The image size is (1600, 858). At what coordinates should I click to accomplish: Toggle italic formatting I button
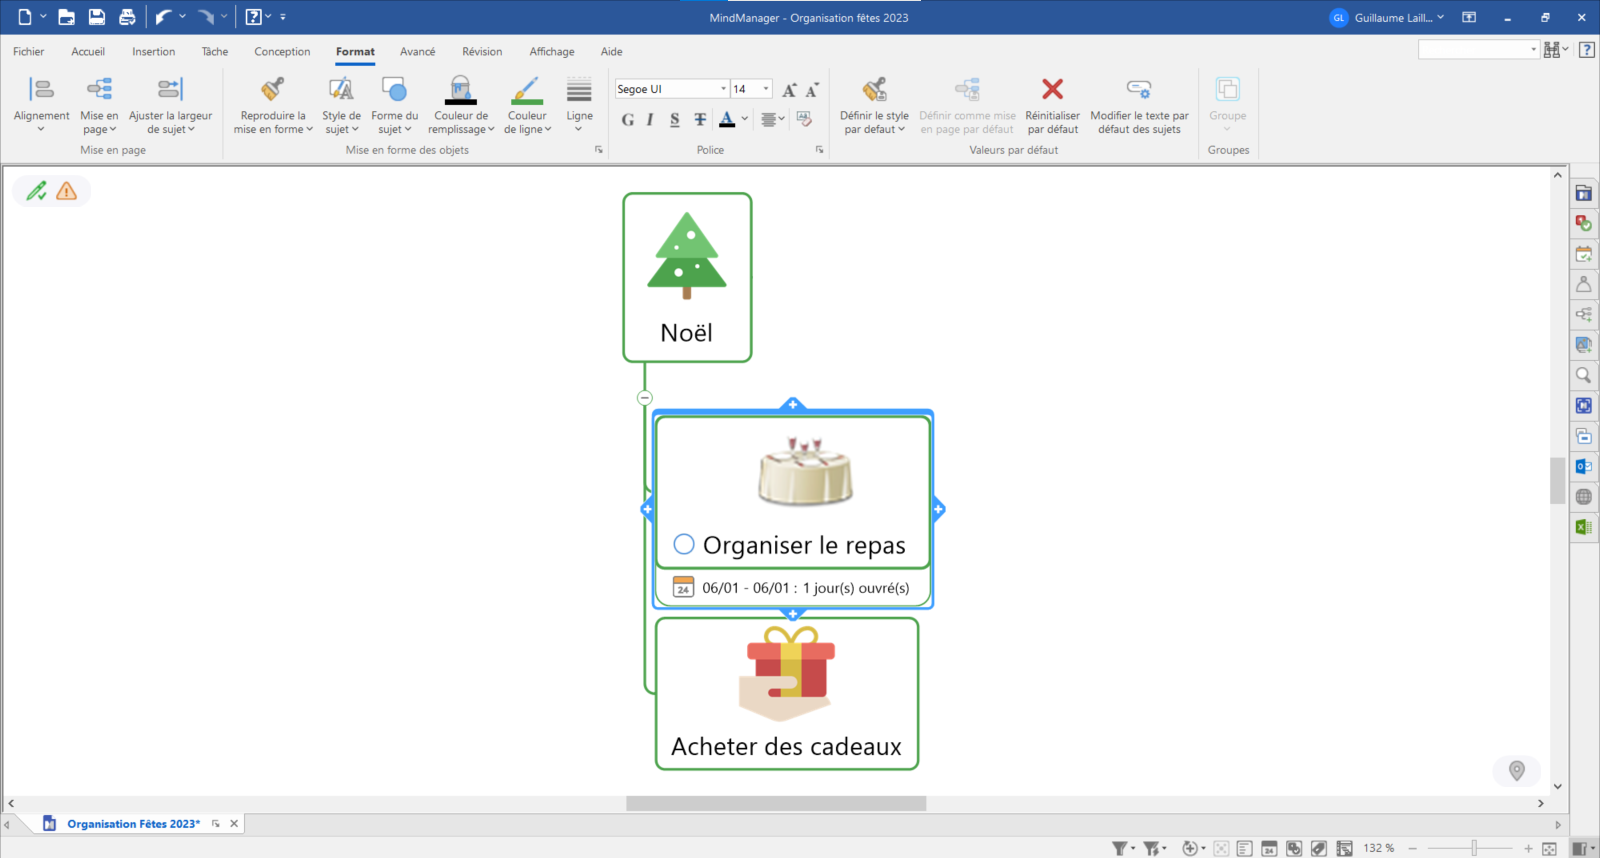(x=650, y=120)
